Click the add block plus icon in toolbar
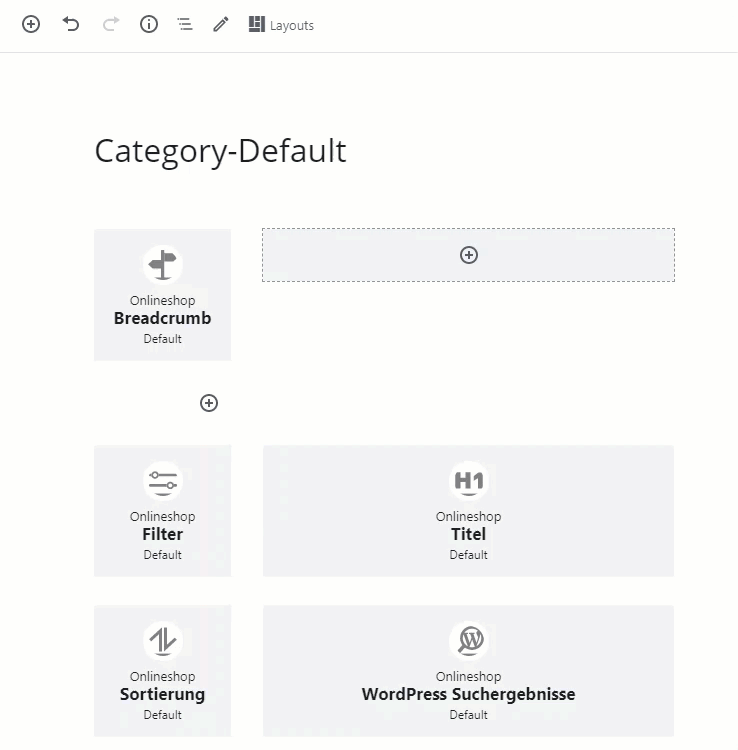This screenshot has height=750, width=738. (x=31, y=24)
